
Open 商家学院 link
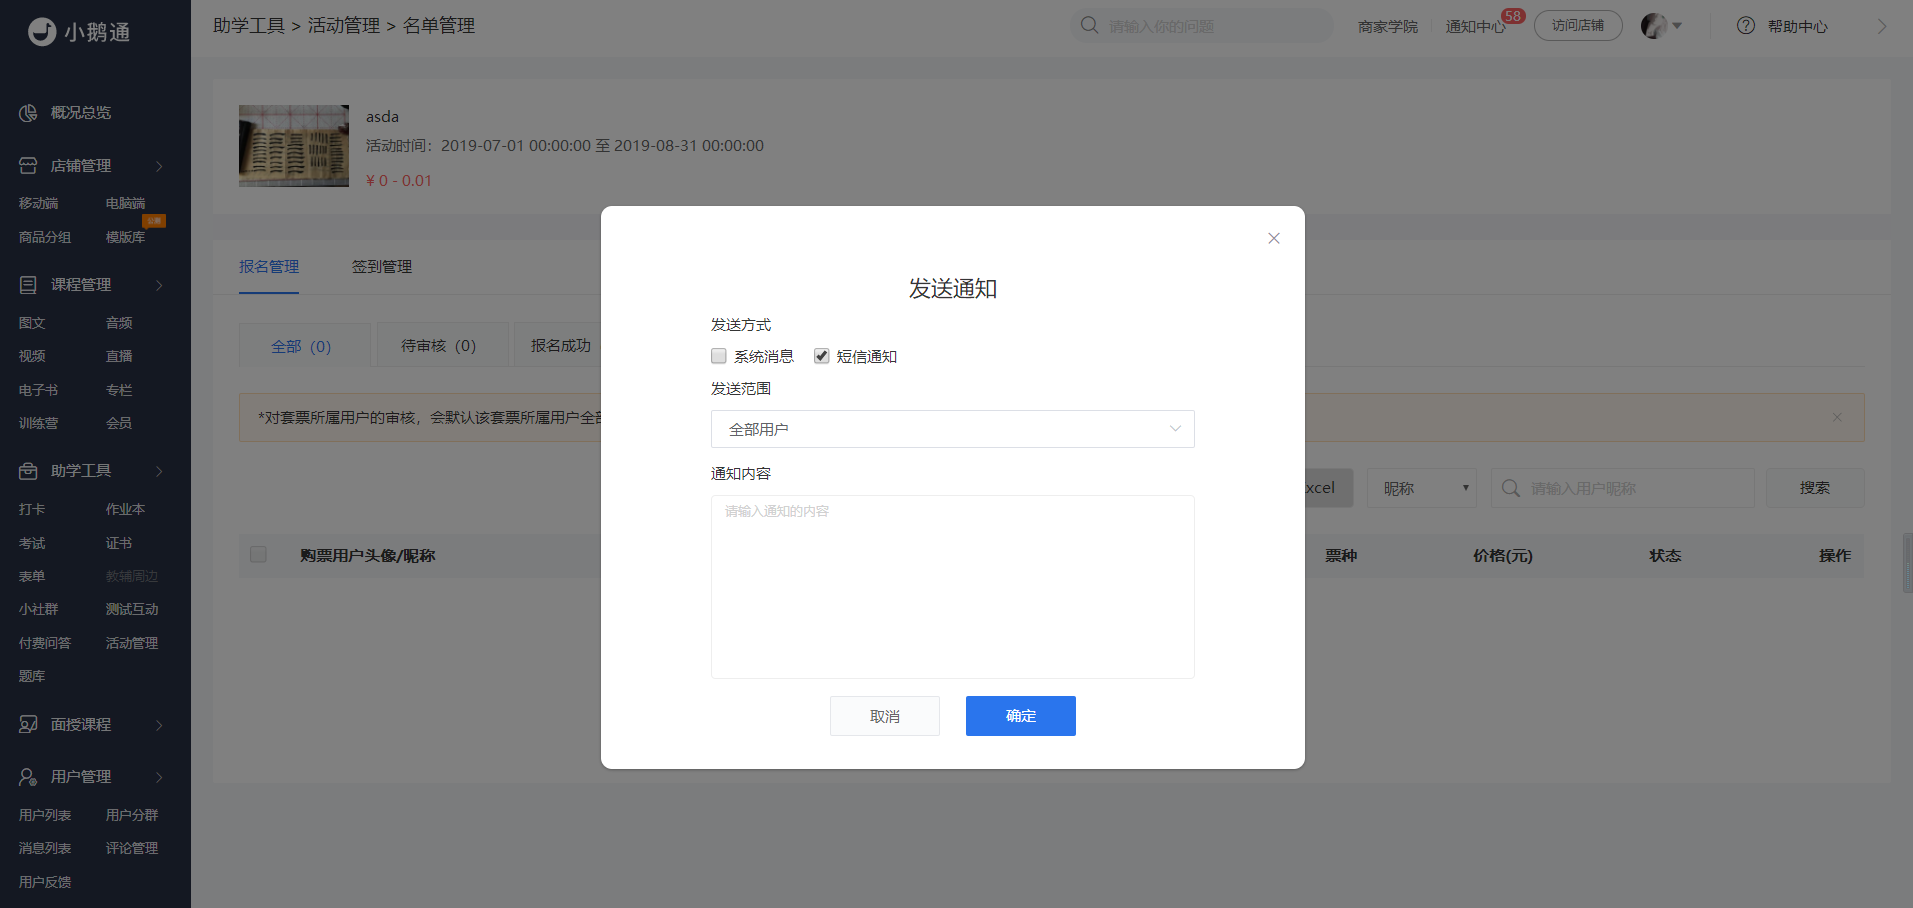click(1388, 27)
